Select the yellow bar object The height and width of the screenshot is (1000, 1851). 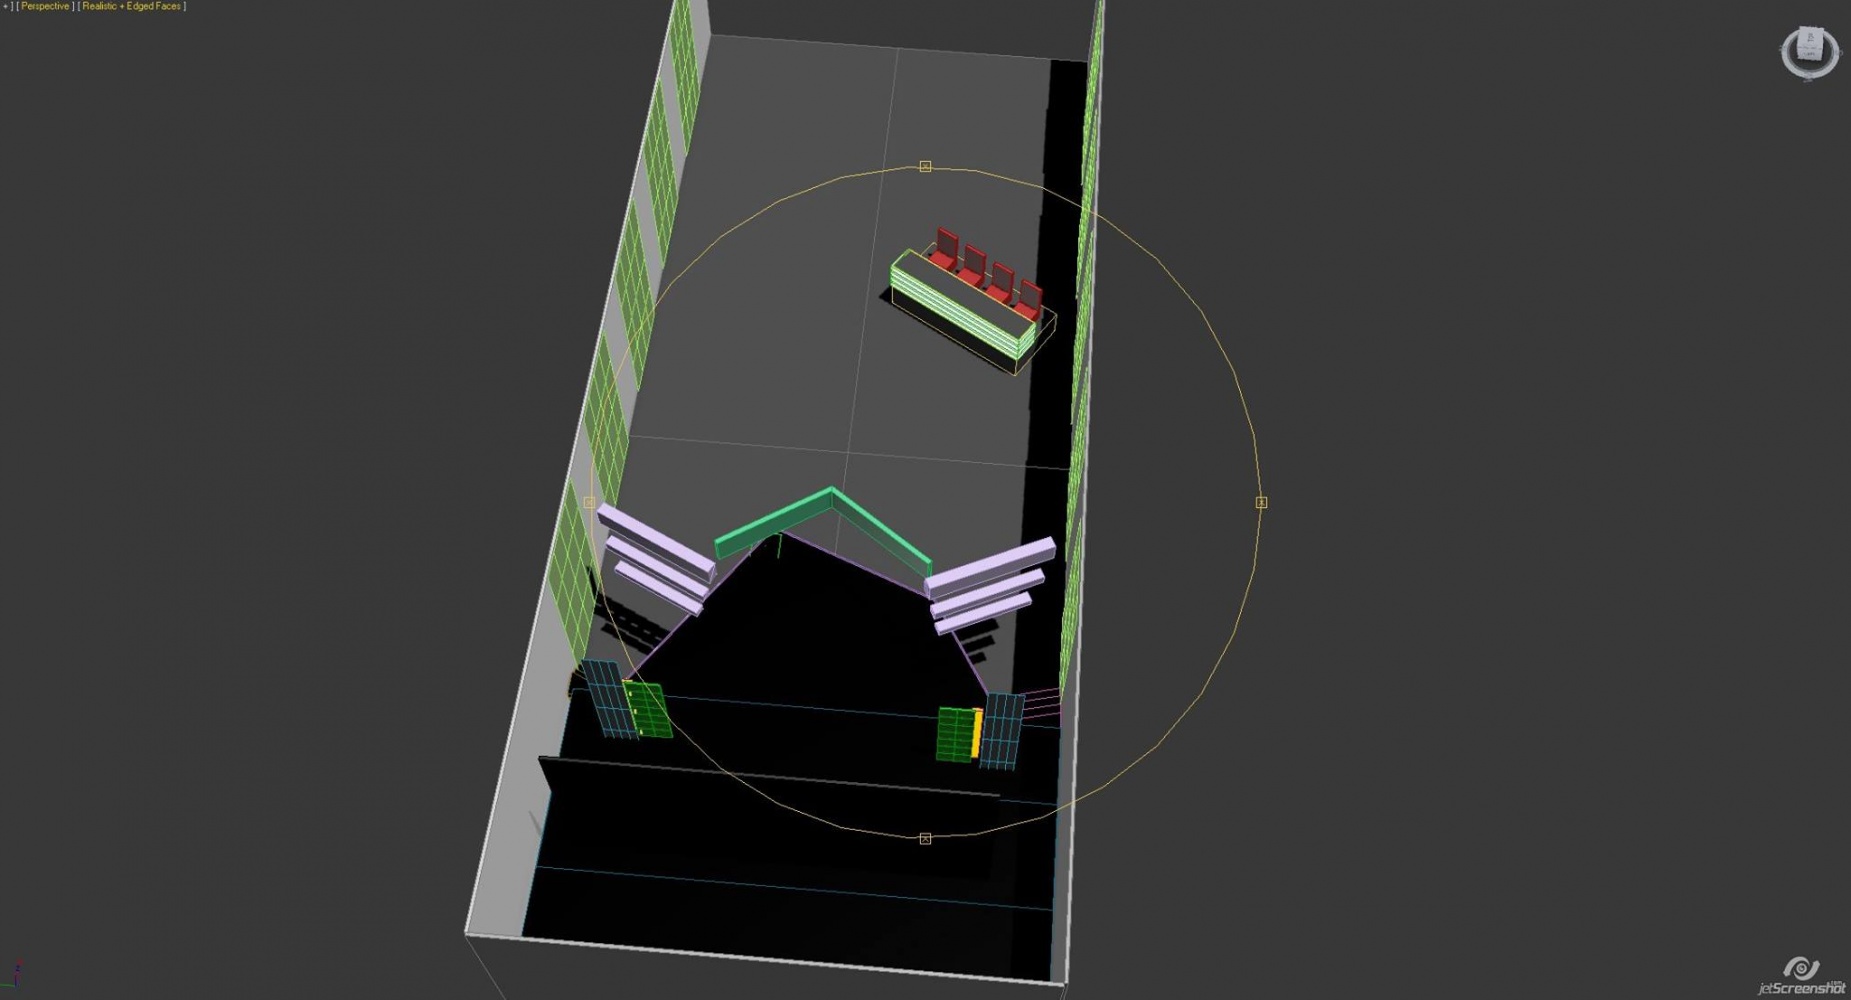pyautogui.click(x=976, y=733)
